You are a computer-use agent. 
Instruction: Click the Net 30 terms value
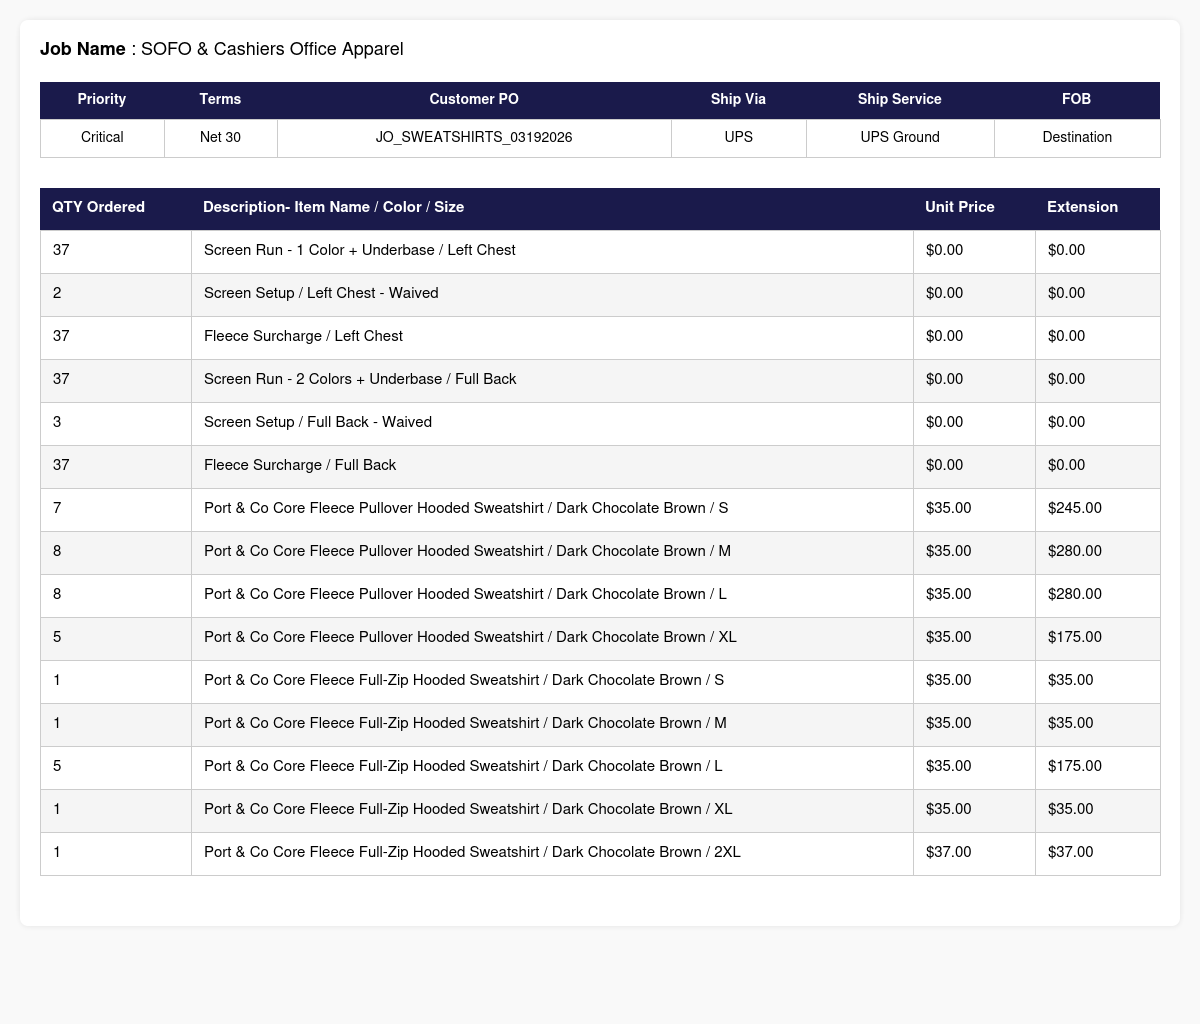(220, 137)
